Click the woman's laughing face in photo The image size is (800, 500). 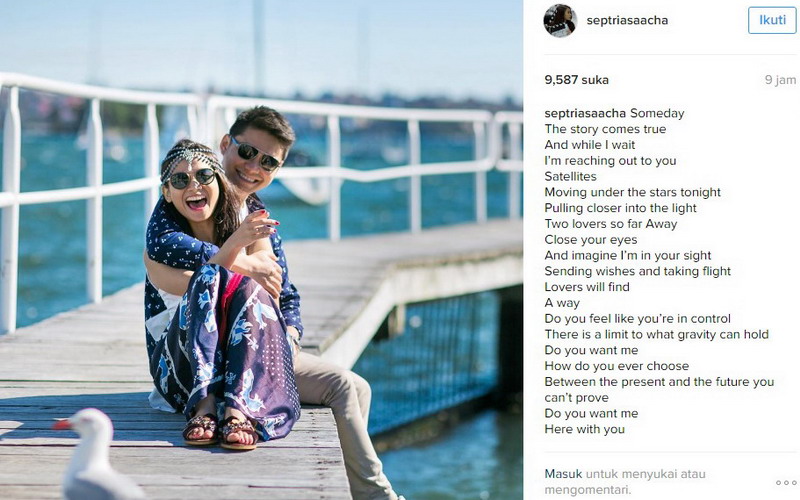point(192,190)
